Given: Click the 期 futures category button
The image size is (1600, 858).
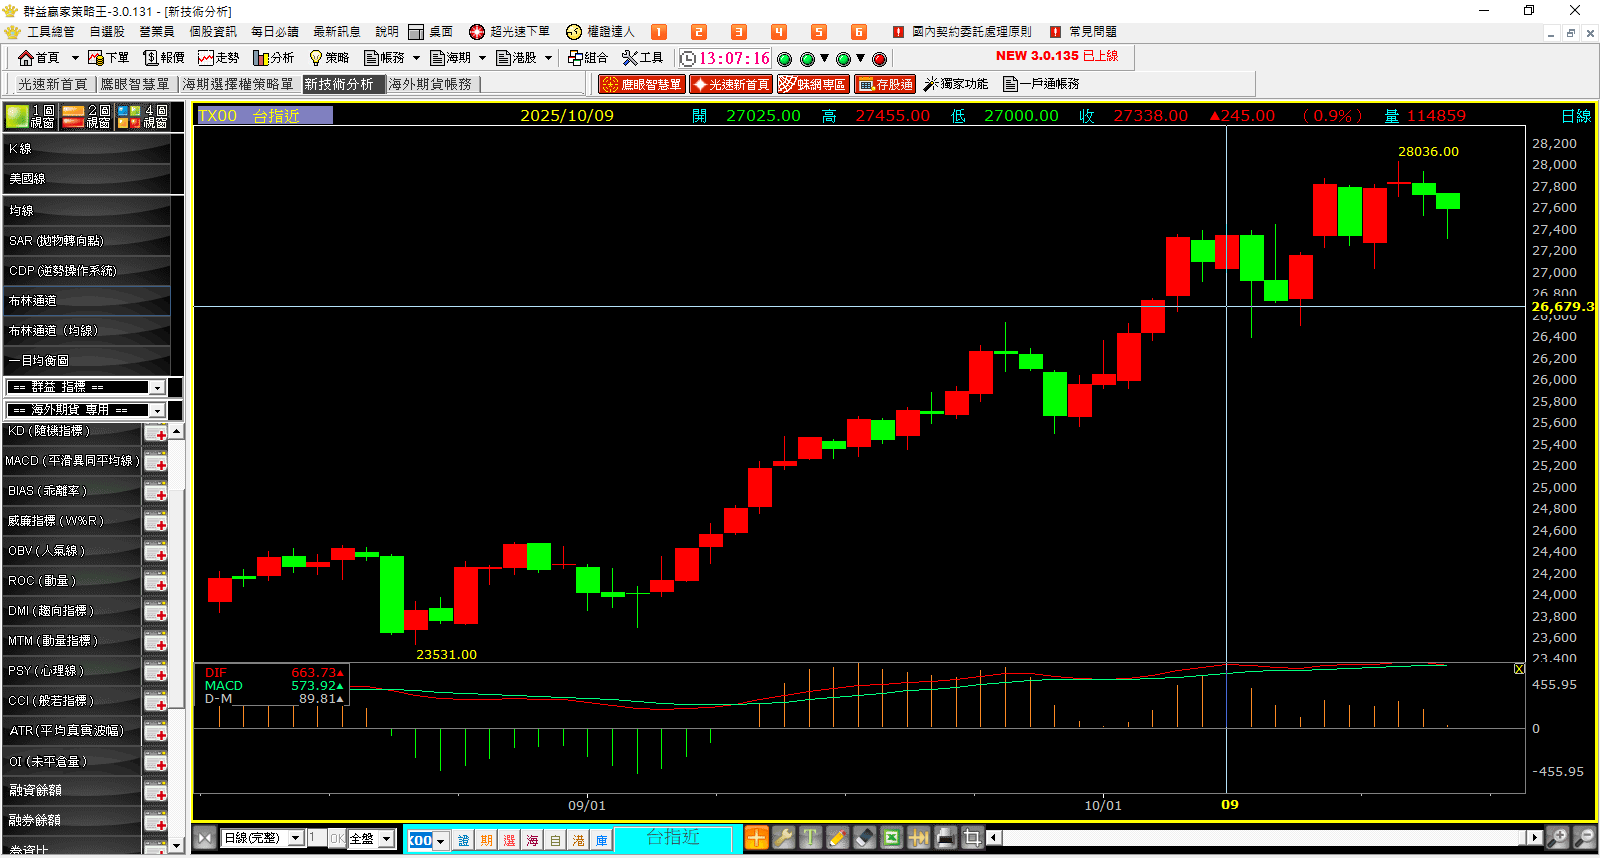Looking at the screenshot, I should click(x=486, y=840).
